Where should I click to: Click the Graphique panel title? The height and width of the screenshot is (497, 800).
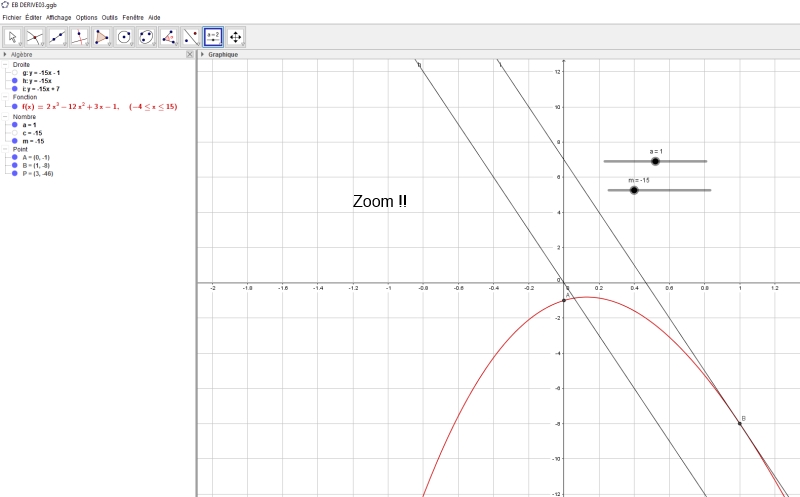pyautogui.click(x=223, y=54)
